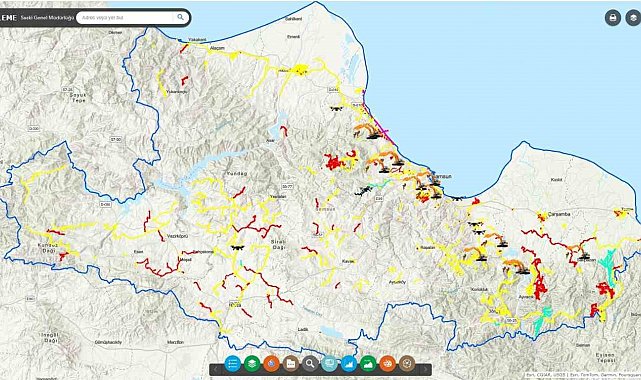Click the Yakakent label on the coast
641x380 pixels.
tap(197, 40)
